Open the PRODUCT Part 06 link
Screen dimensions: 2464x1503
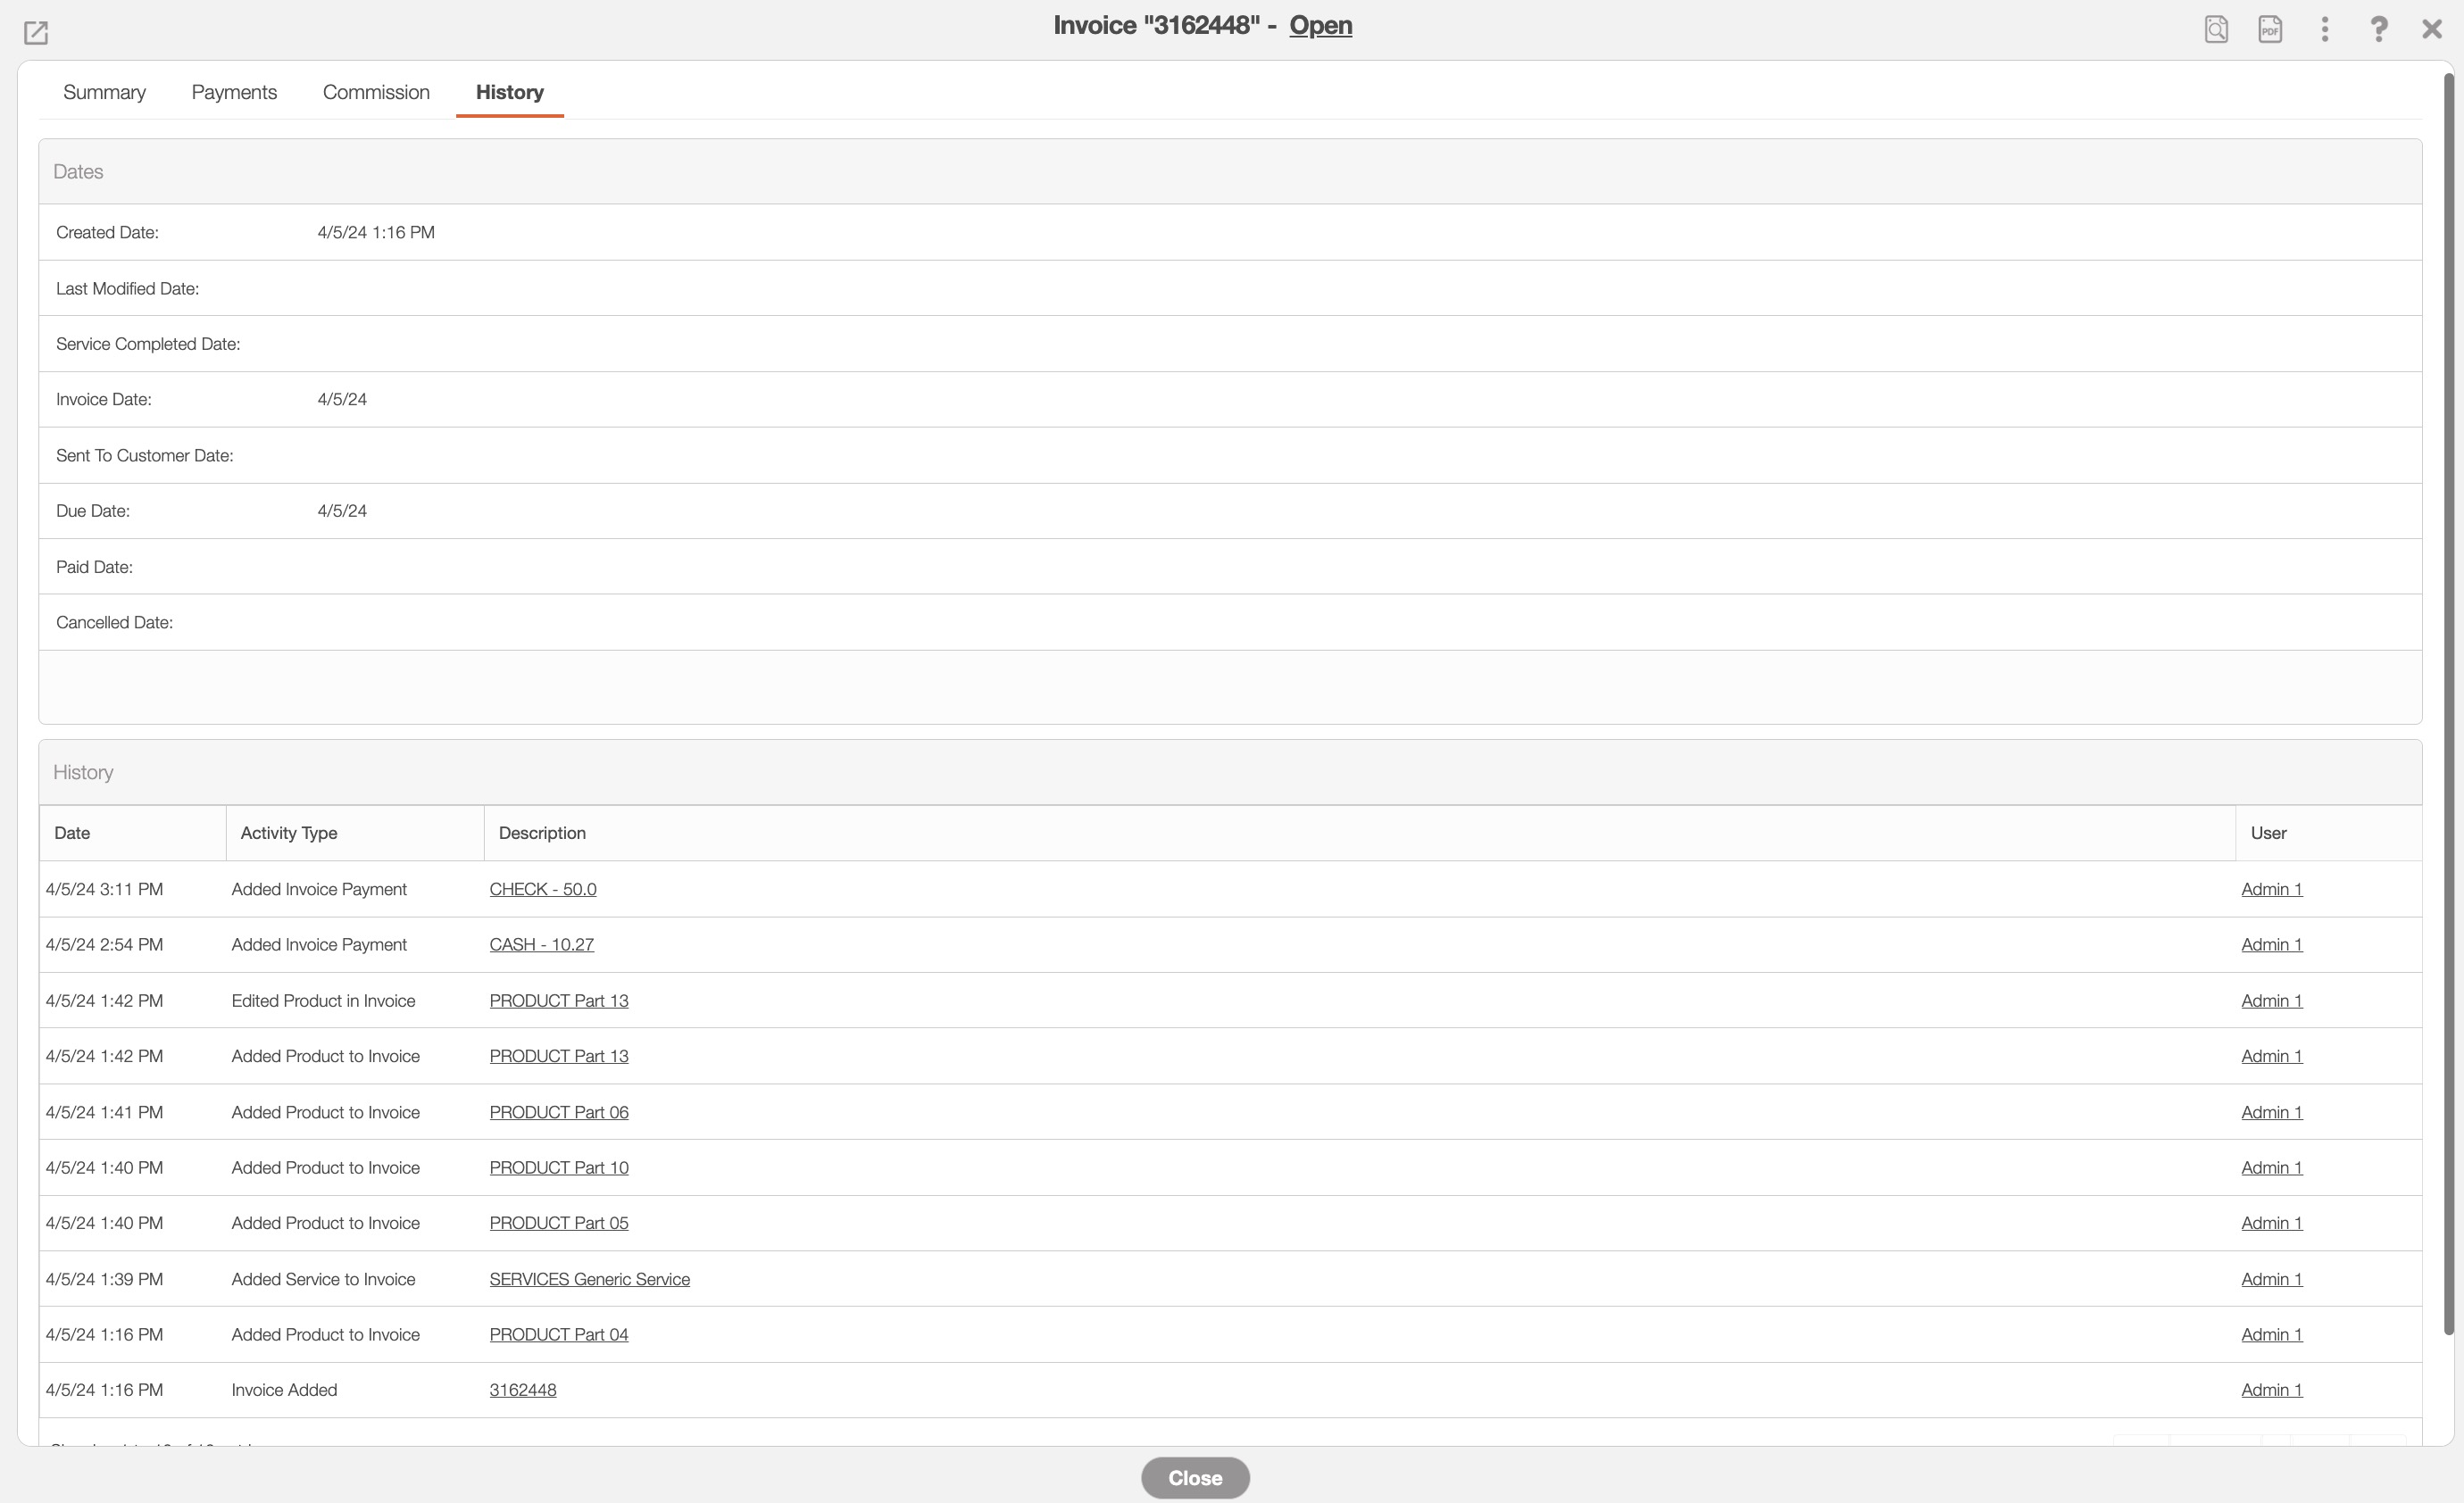(558, 1112)
